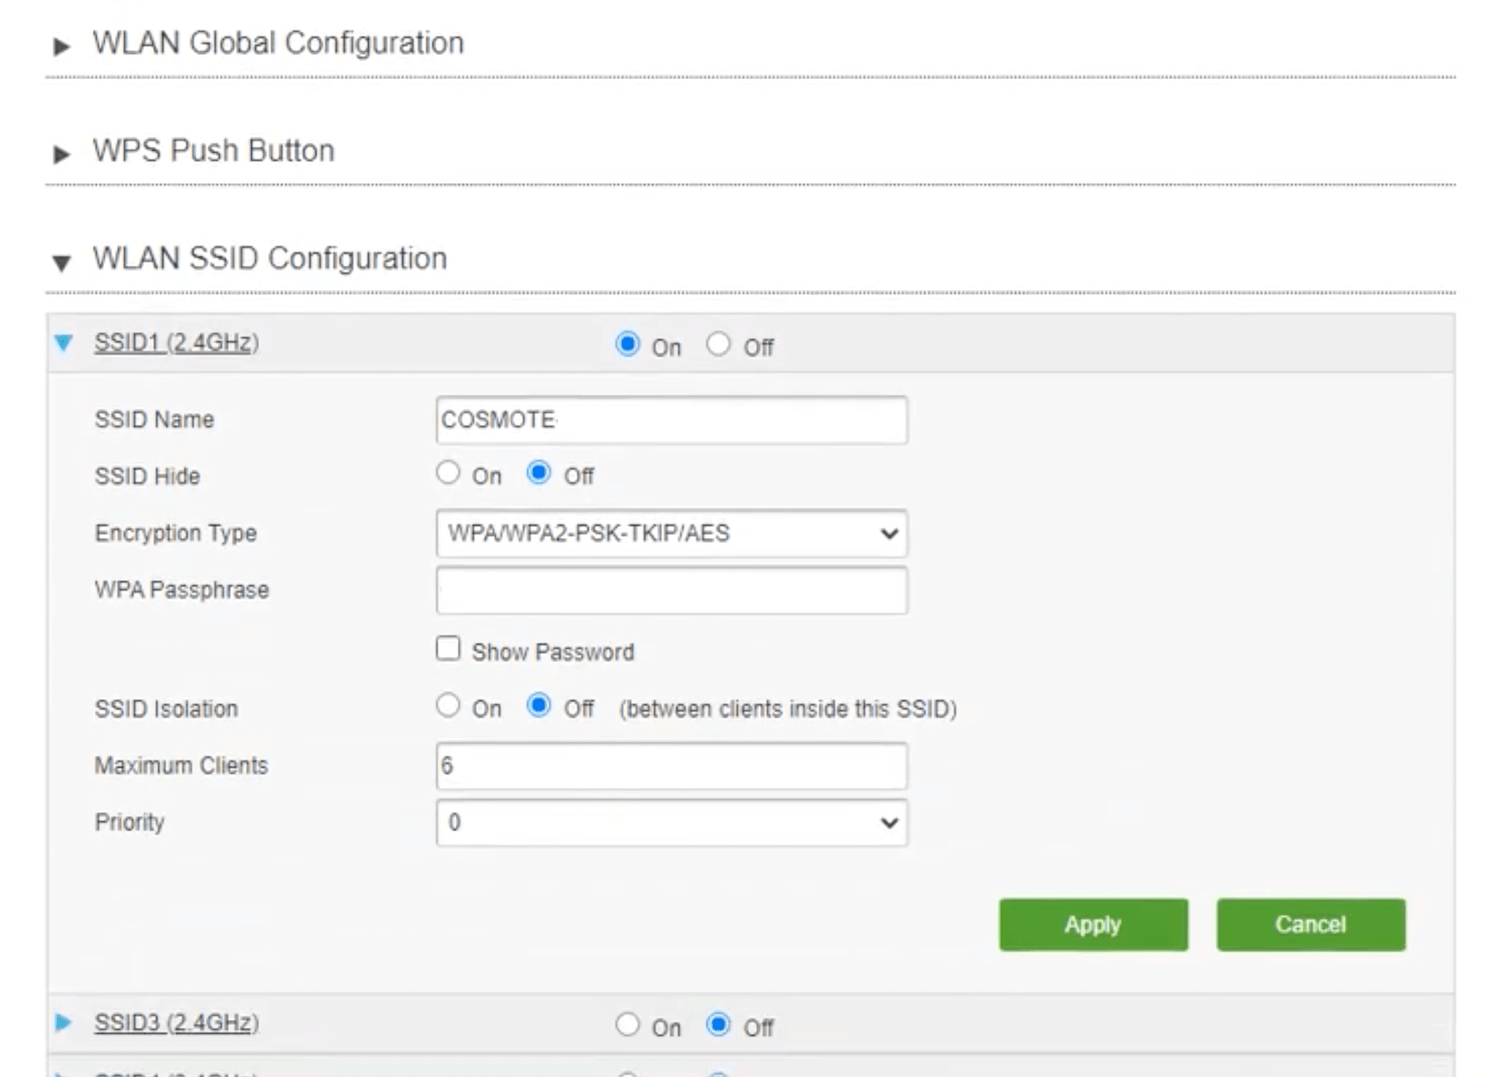Expand the WPS Push Button section
The image size is (1500, 1077).
(62, 154)
